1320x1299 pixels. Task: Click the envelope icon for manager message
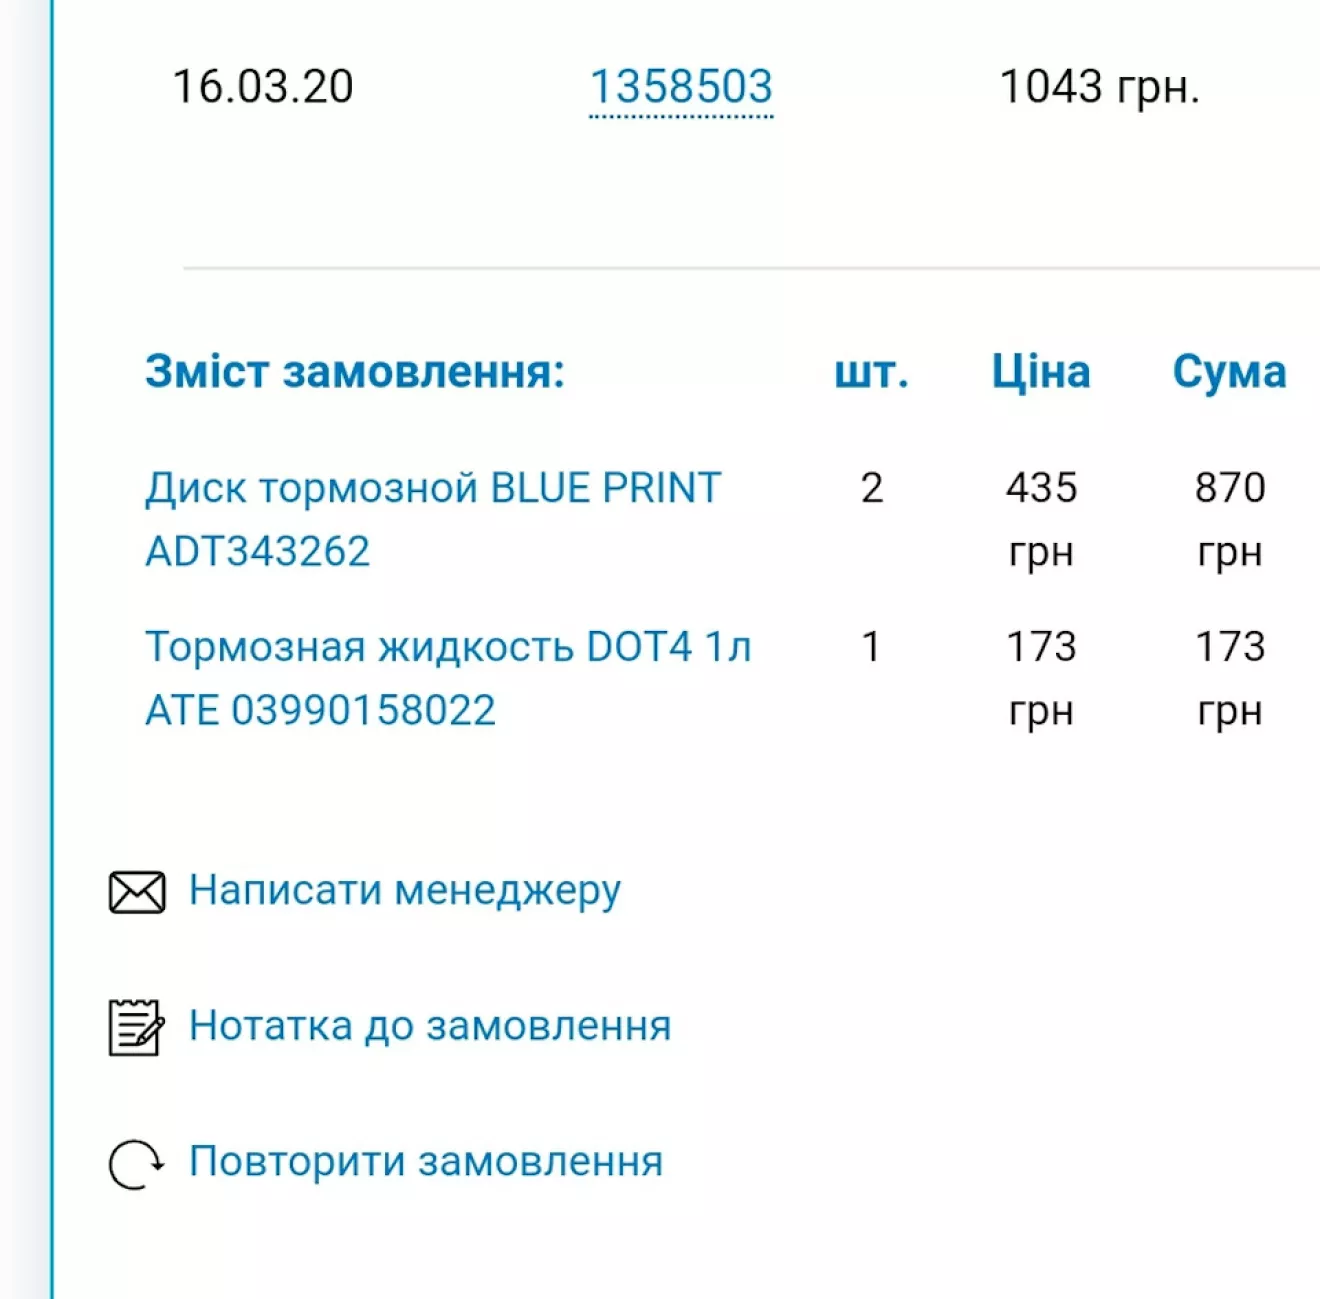pos(137,892)
